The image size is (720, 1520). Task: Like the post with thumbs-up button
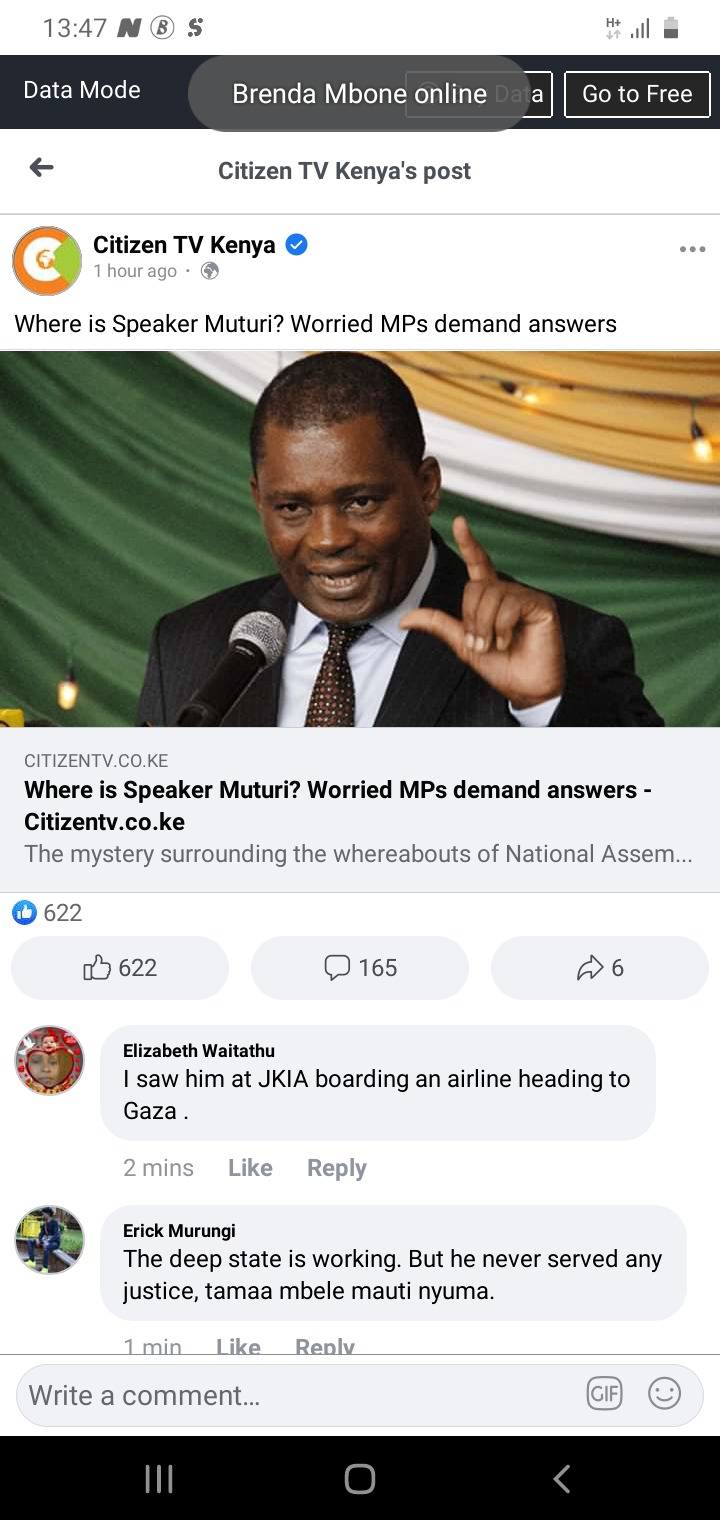(120, 967)
